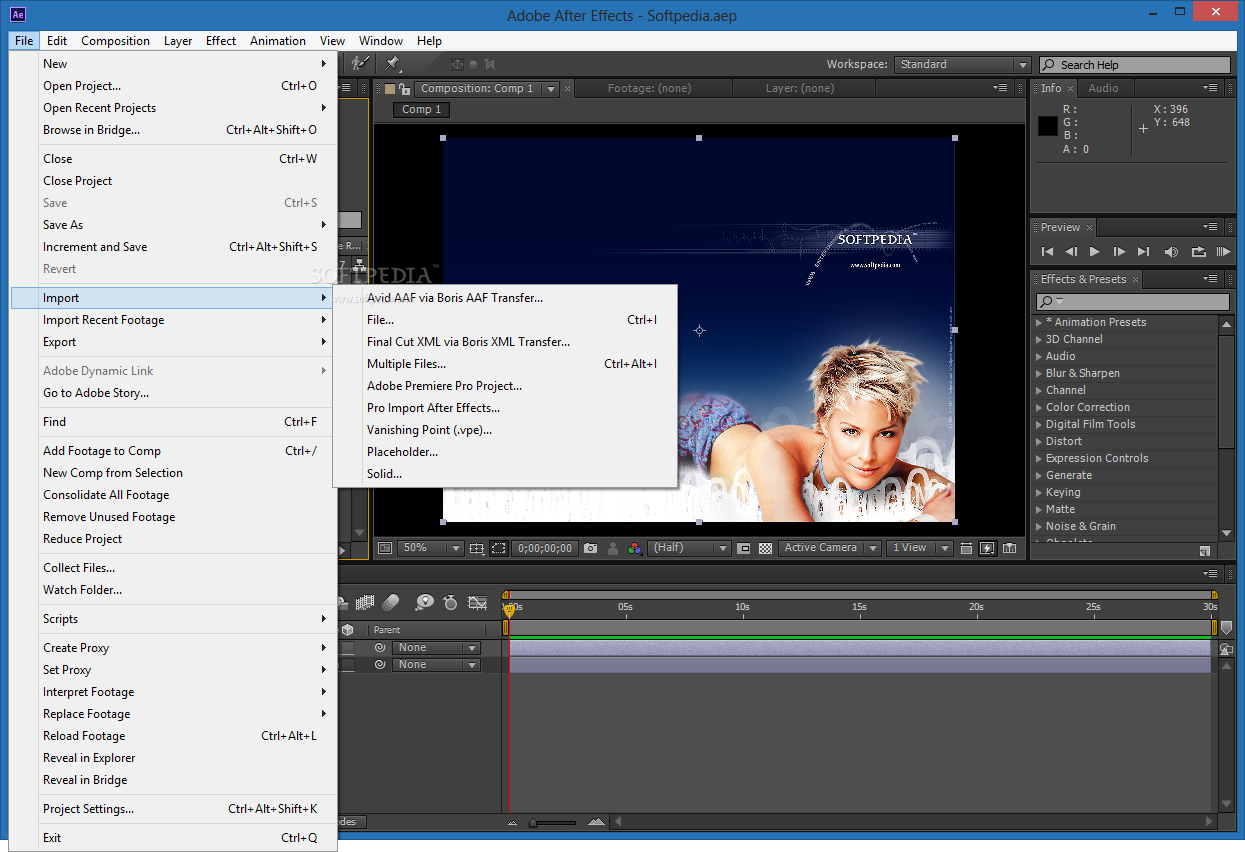The image size is (1245, 852).
Task: Toggle Loop options in Preview panel
Action: [x=1198, y=252]
